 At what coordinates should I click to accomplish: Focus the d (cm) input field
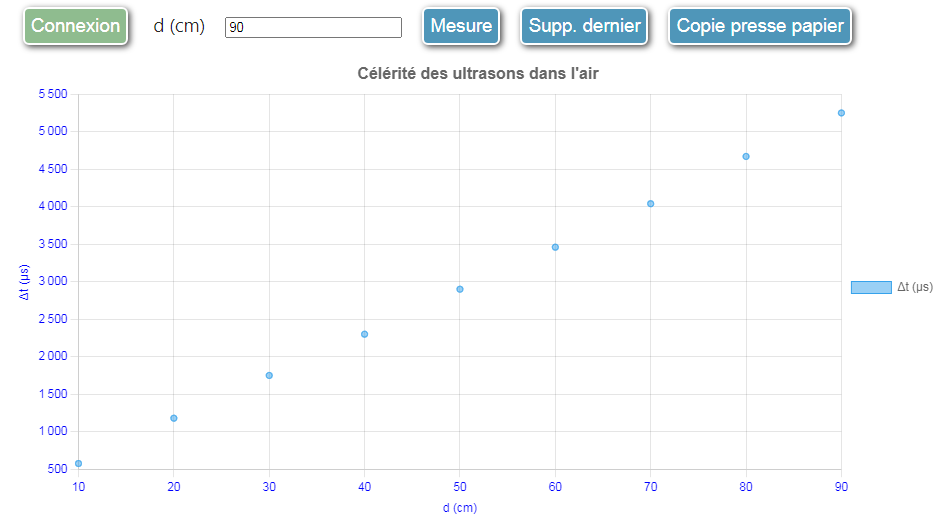pos(313,27)
